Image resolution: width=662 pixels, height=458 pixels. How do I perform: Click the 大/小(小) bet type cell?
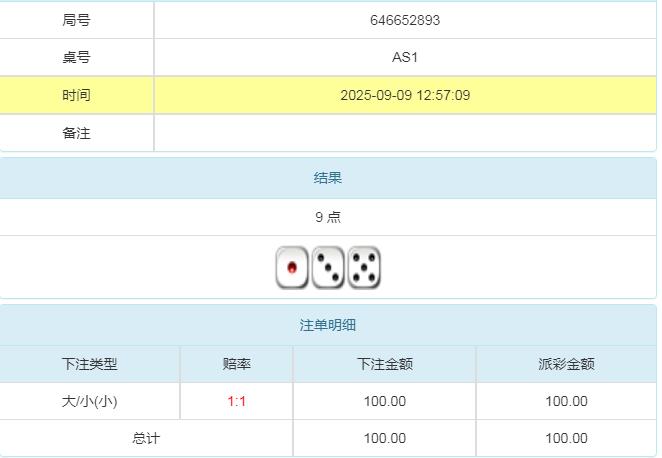pyautogui.click(x=89, y=401)
